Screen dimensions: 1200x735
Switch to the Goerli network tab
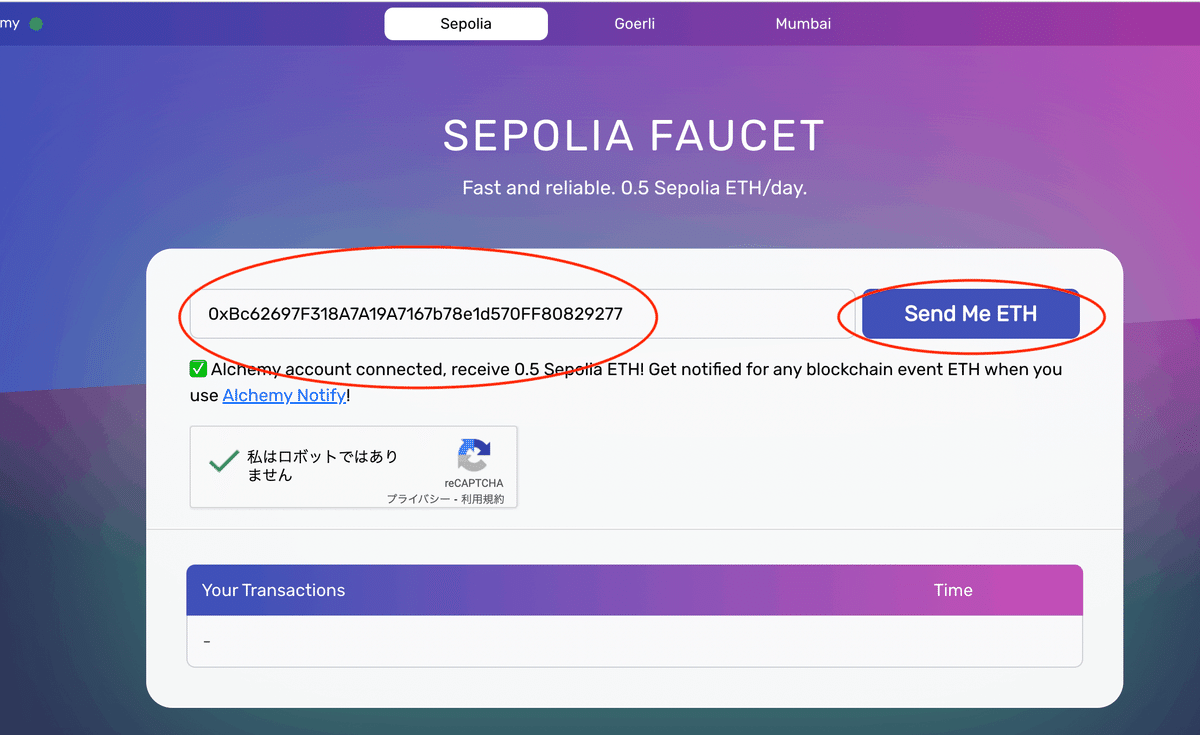(x=635, y=24)
